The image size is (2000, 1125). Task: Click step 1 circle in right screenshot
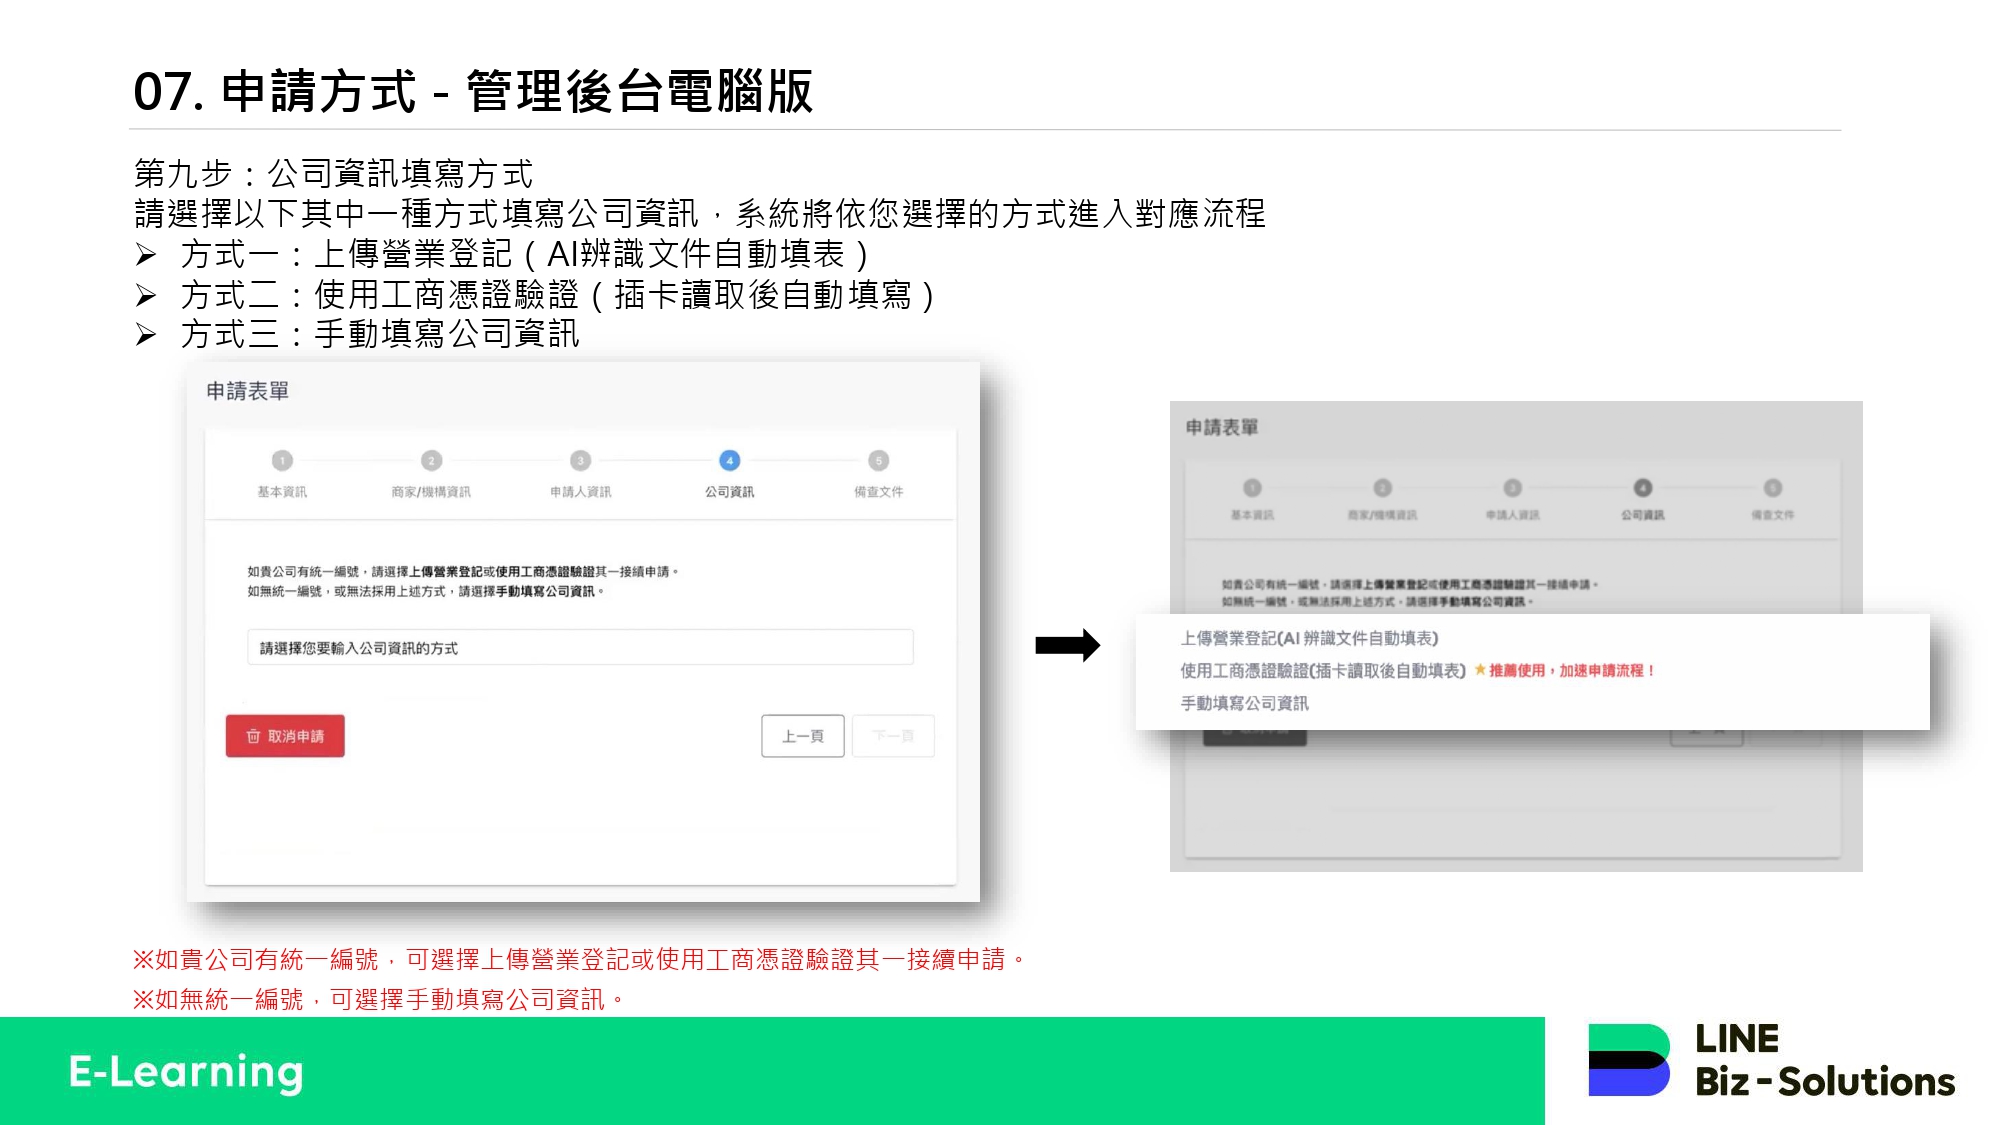[1252, 488]
